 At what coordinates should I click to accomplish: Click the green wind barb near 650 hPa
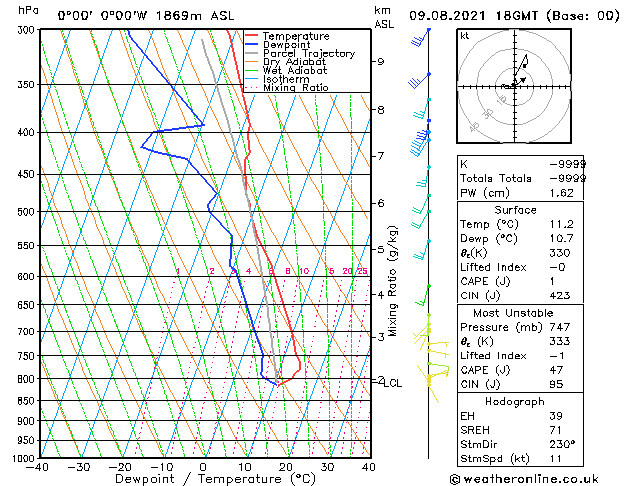[x=423, y=296]
